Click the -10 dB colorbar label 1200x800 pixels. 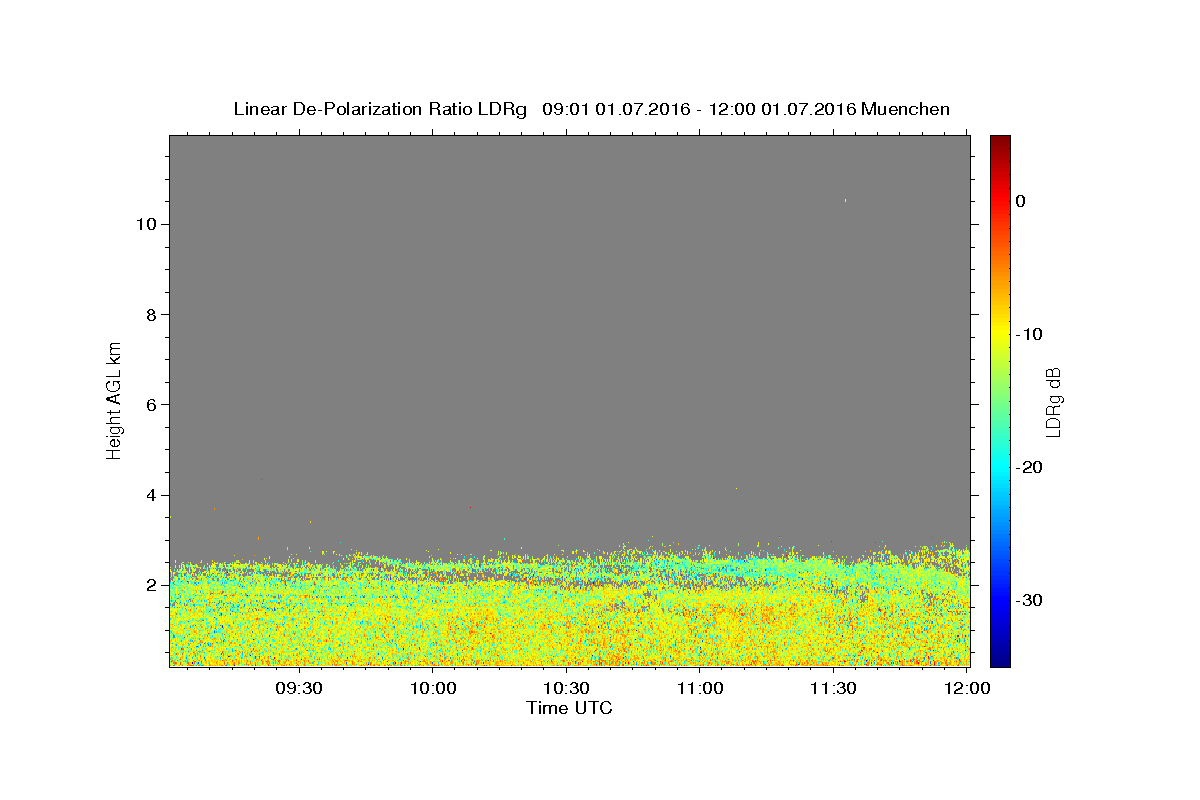[x=1029, y=334]
